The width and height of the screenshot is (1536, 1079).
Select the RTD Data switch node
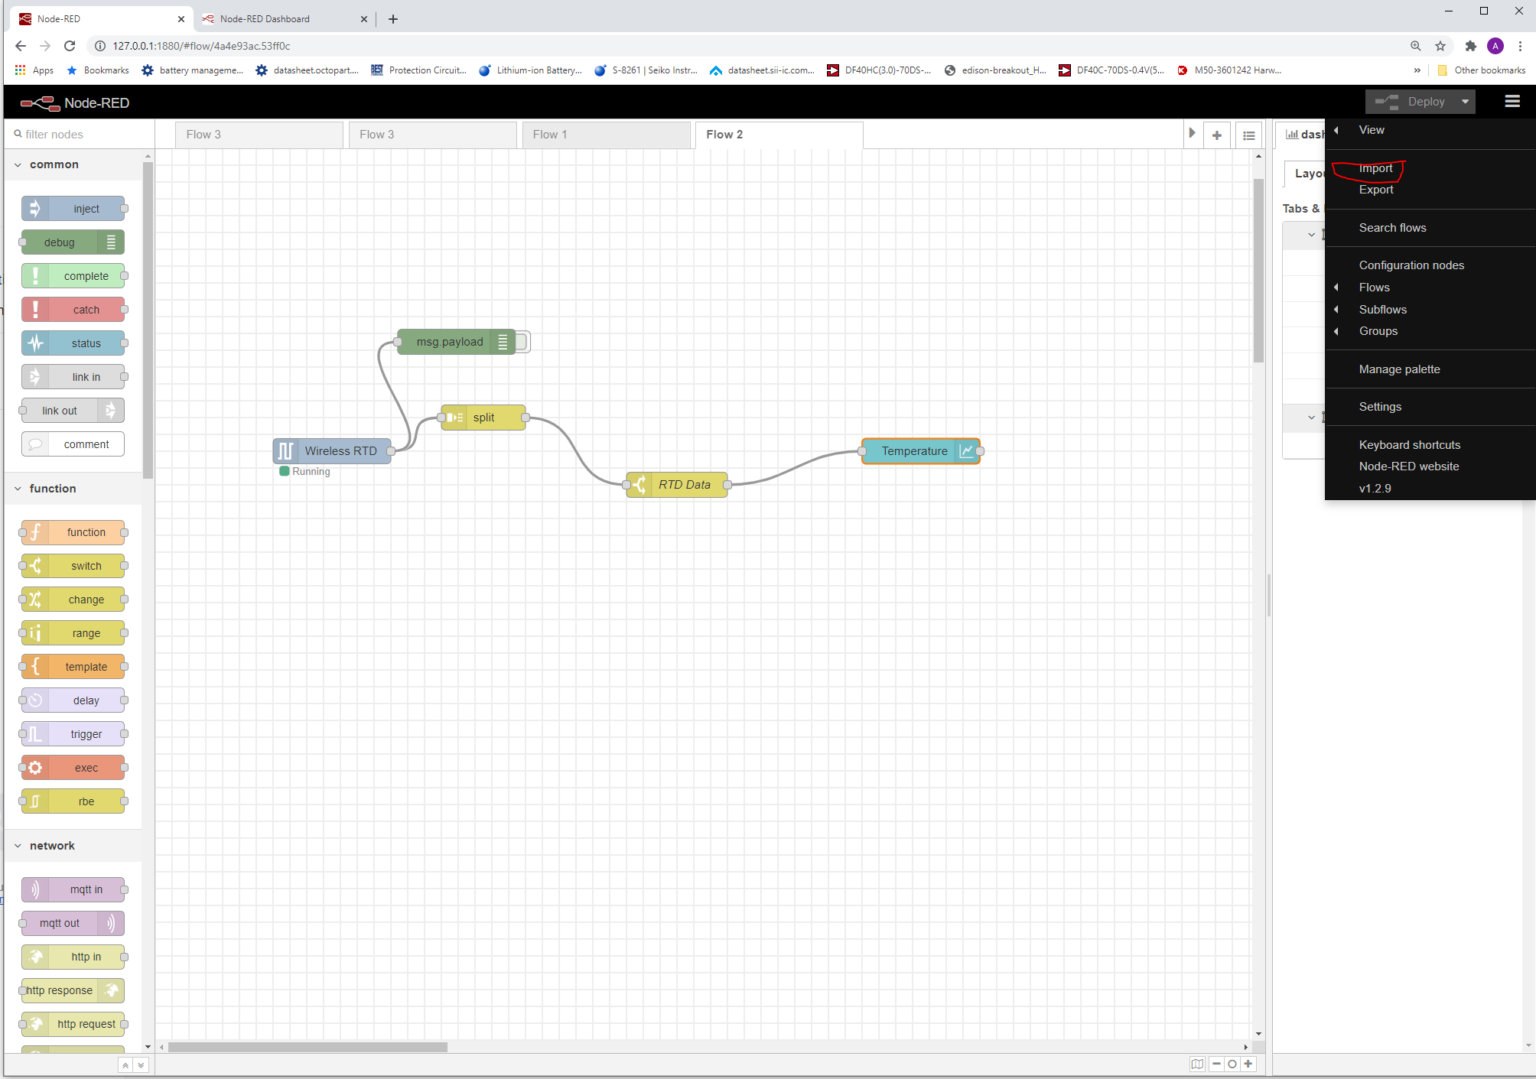pos(677,485)
